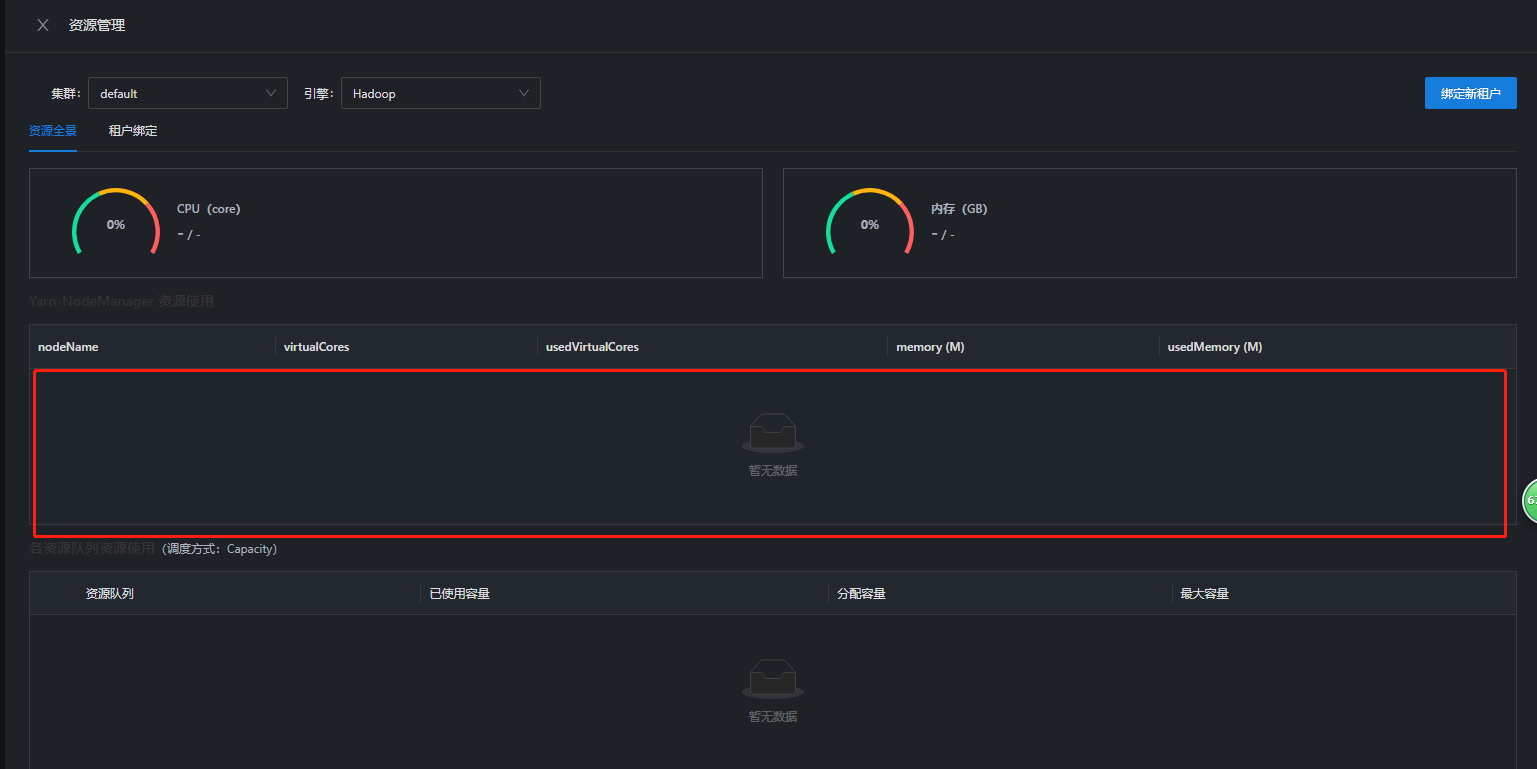Image resolution: width=1537 pixels, height=769 pixels.
Task: Click the Yarn-NodeManager 资源使用 heading
Action: (x=121, y=301)
